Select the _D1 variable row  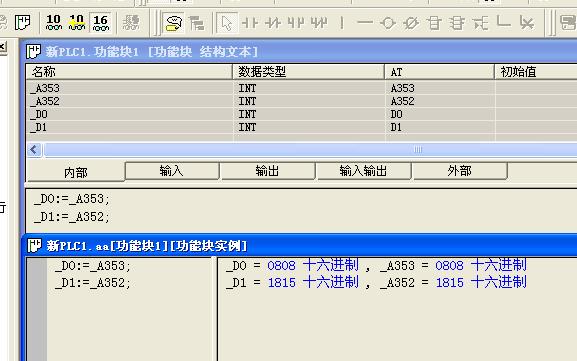[302, 127]
